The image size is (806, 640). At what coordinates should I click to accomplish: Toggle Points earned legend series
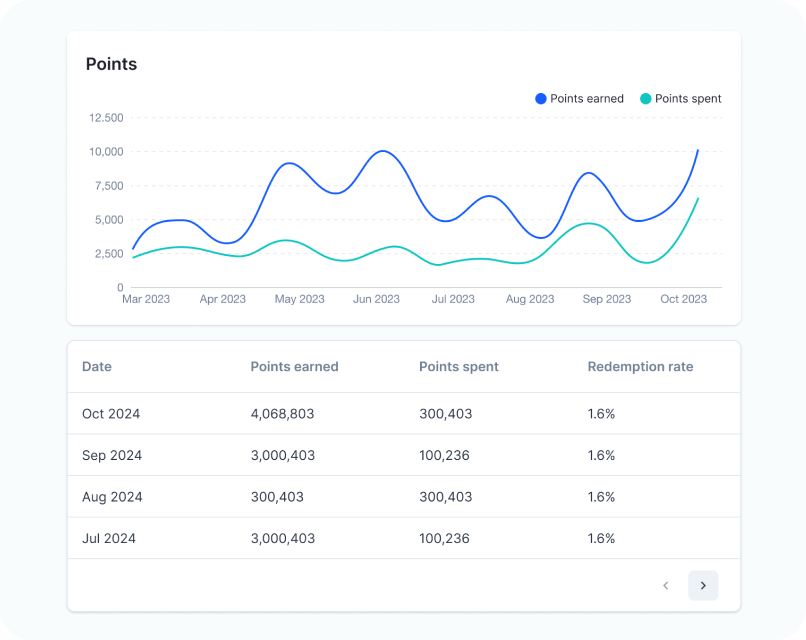(579, 98)
